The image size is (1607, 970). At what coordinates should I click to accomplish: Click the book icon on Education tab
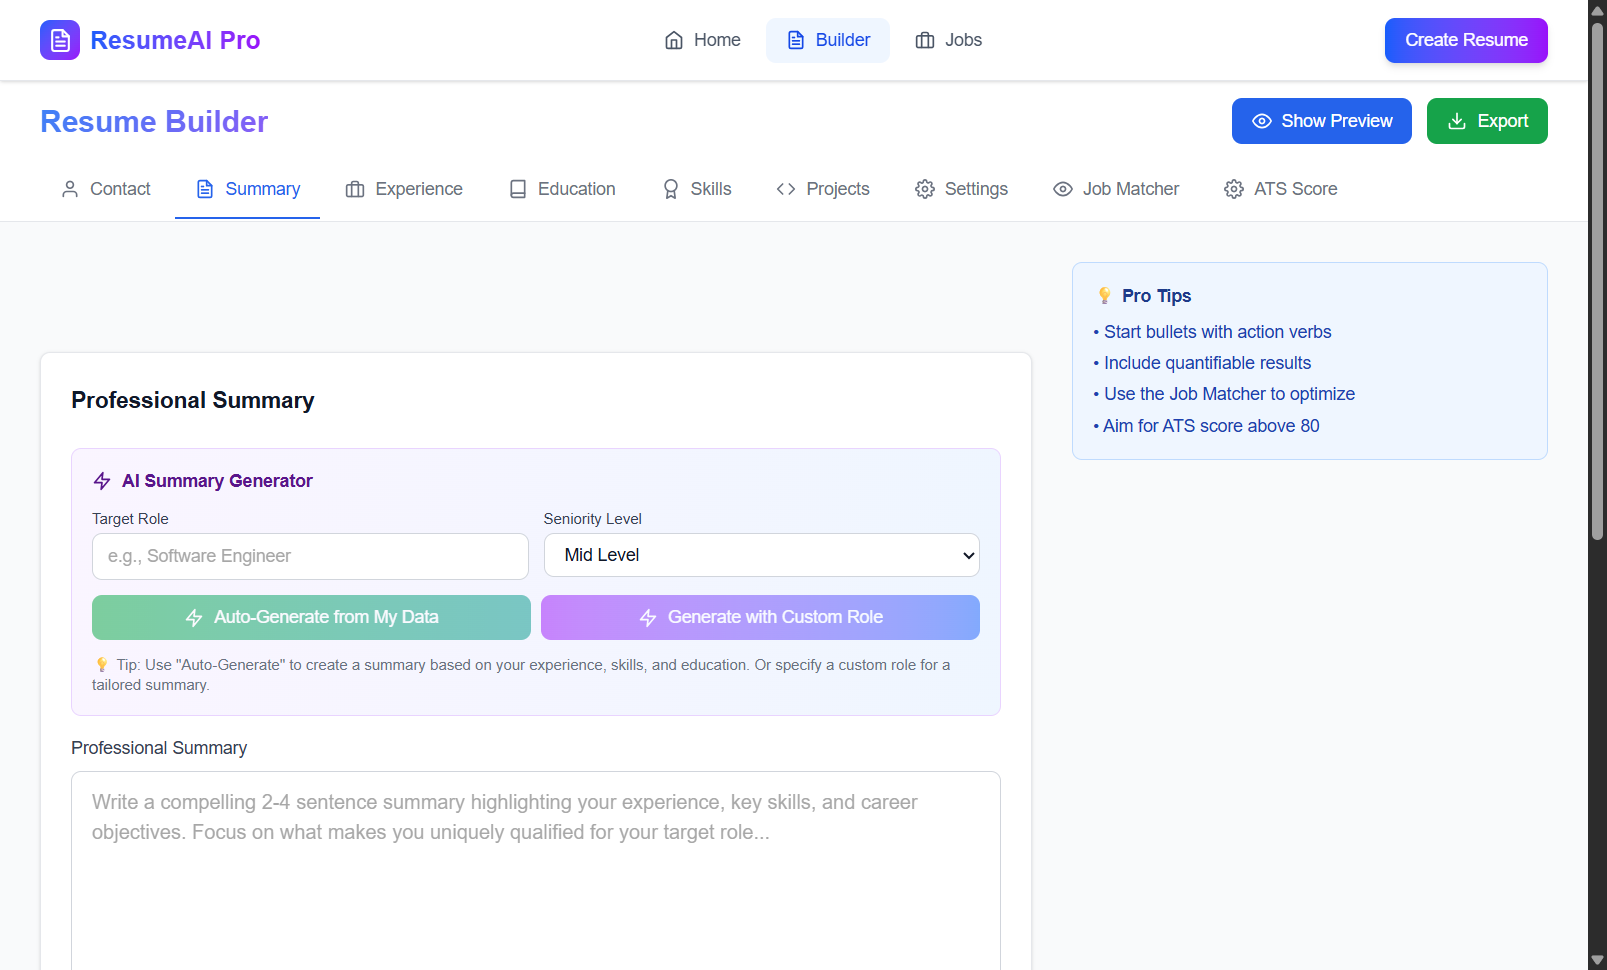pos(518,189)
